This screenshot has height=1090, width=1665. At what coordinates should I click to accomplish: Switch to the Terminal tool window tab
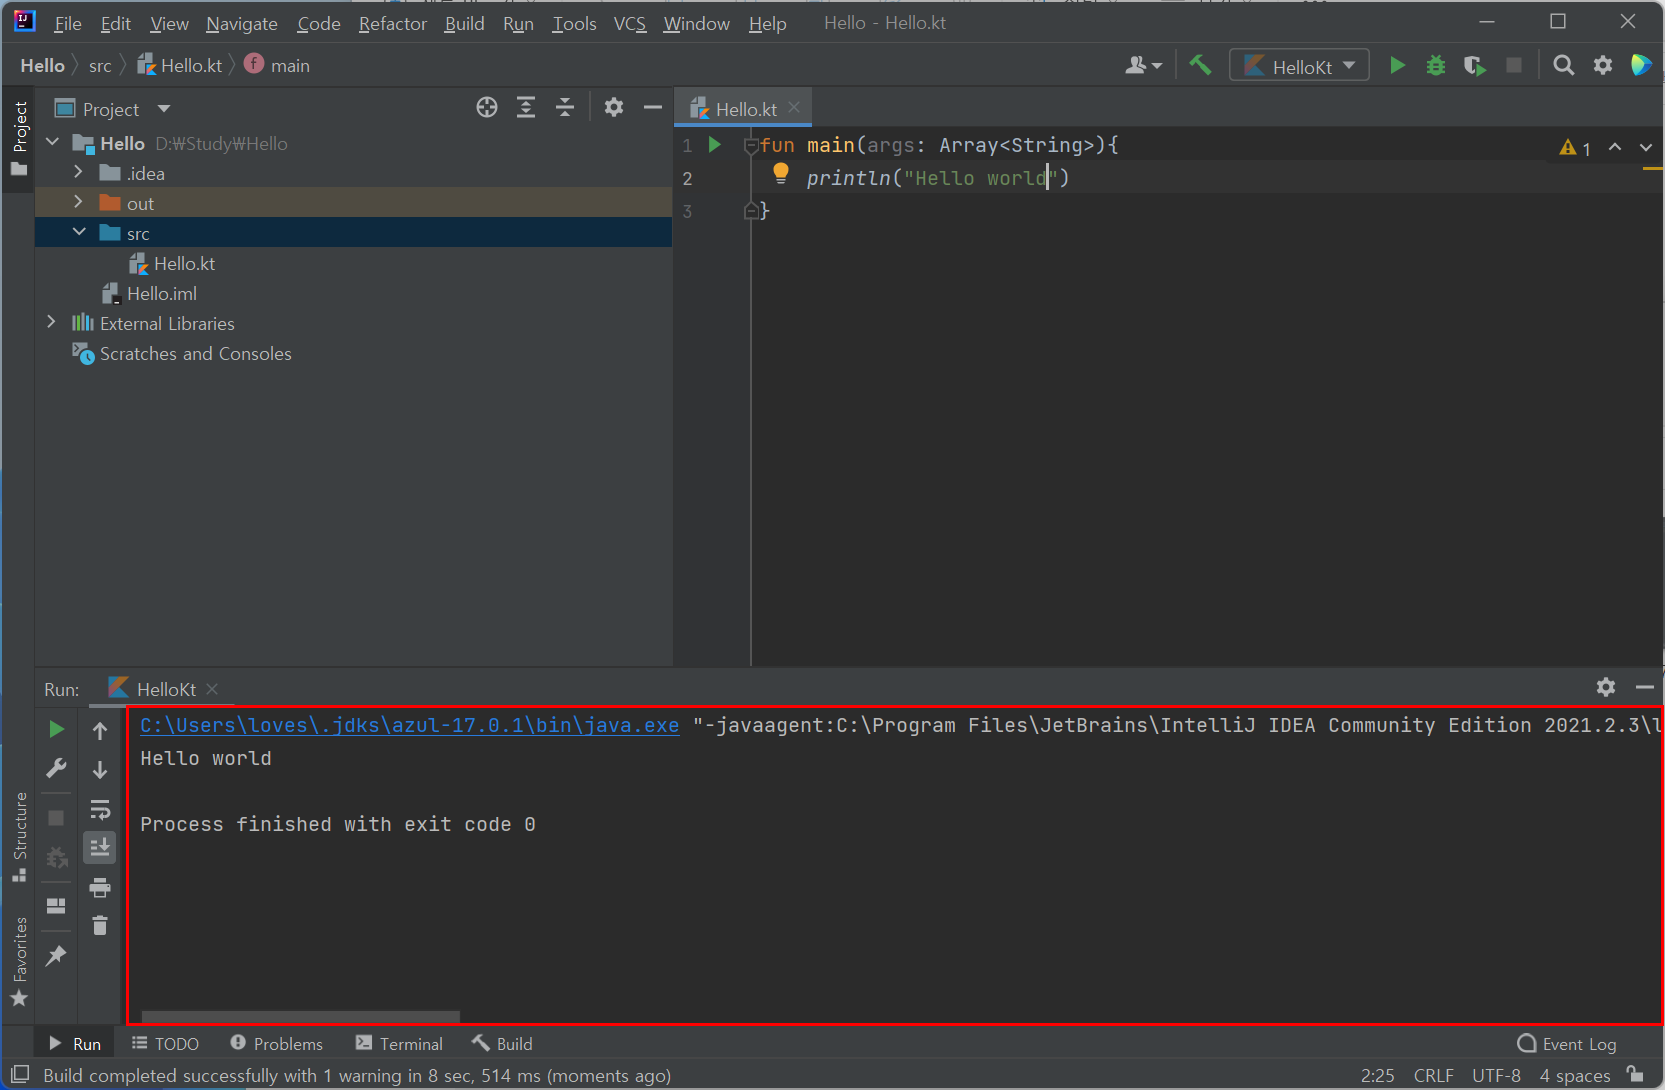[399, 1044]
